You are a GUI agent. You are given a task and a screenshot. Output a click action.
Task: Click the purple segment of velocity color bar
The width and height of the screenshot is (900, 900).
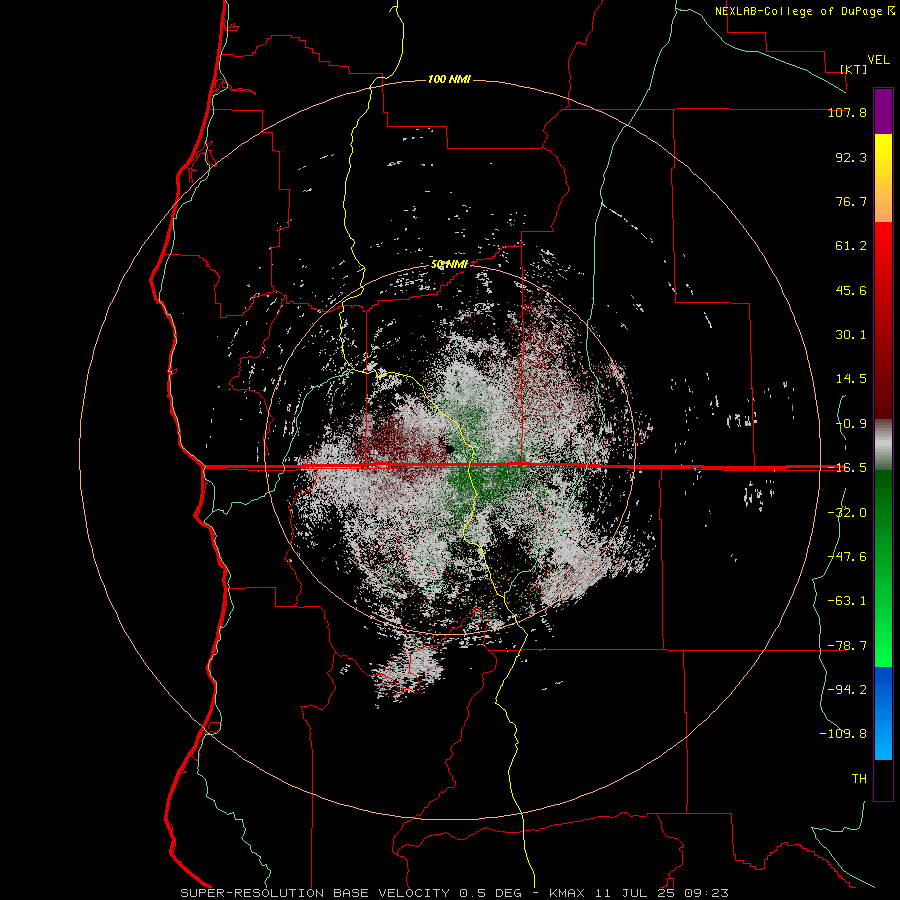tap(883, 111)
